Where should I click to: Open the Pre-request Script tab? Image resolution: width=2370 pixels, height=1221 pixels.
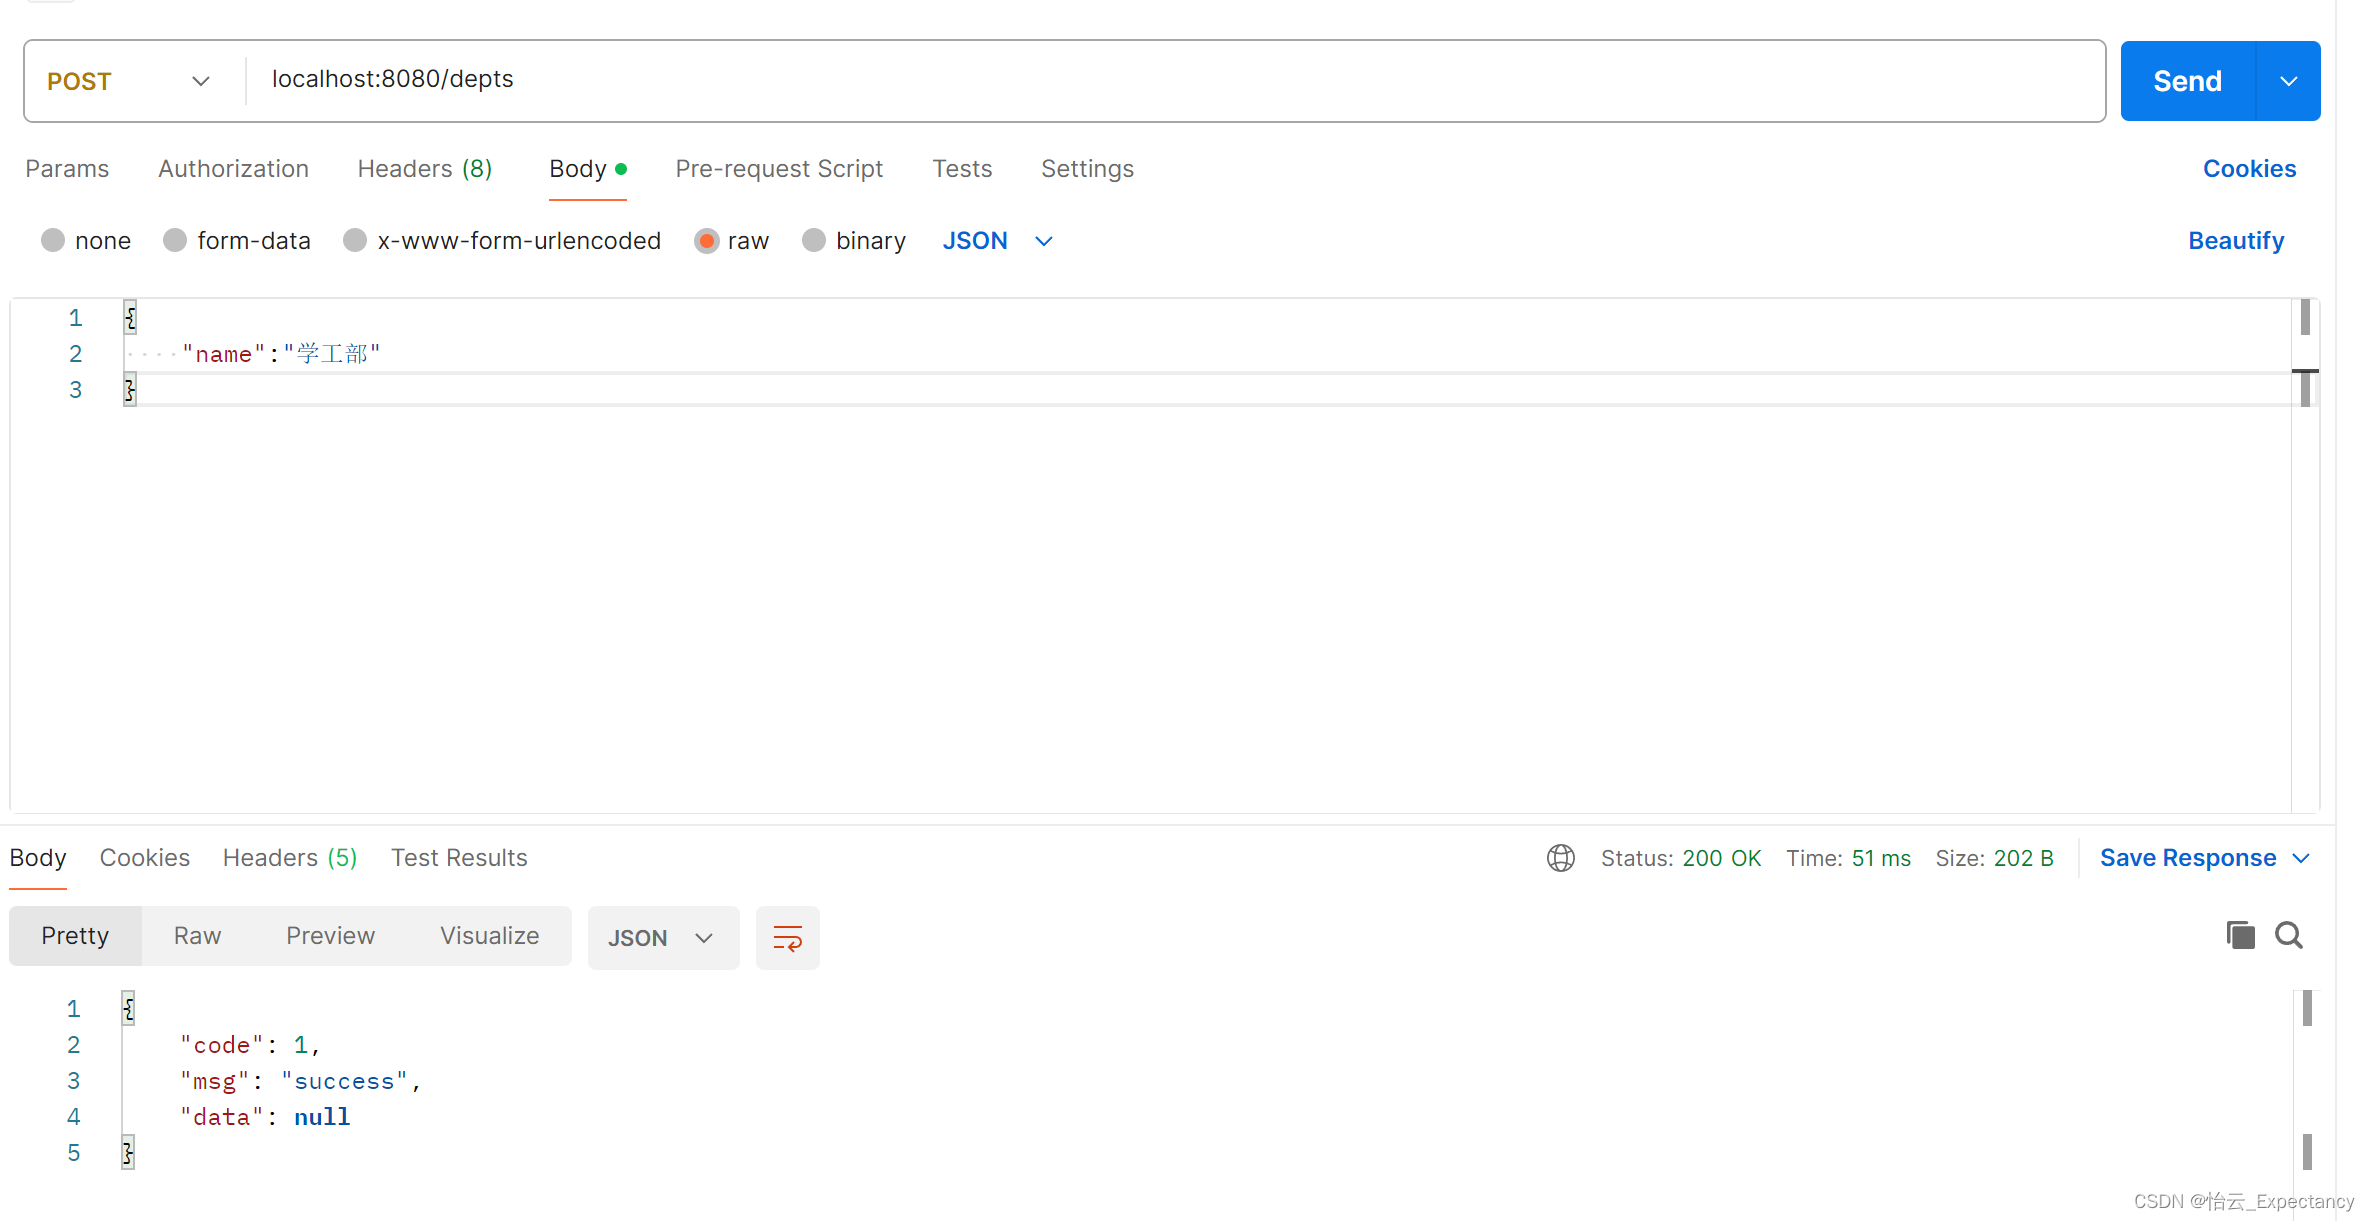tap(778, 169)
